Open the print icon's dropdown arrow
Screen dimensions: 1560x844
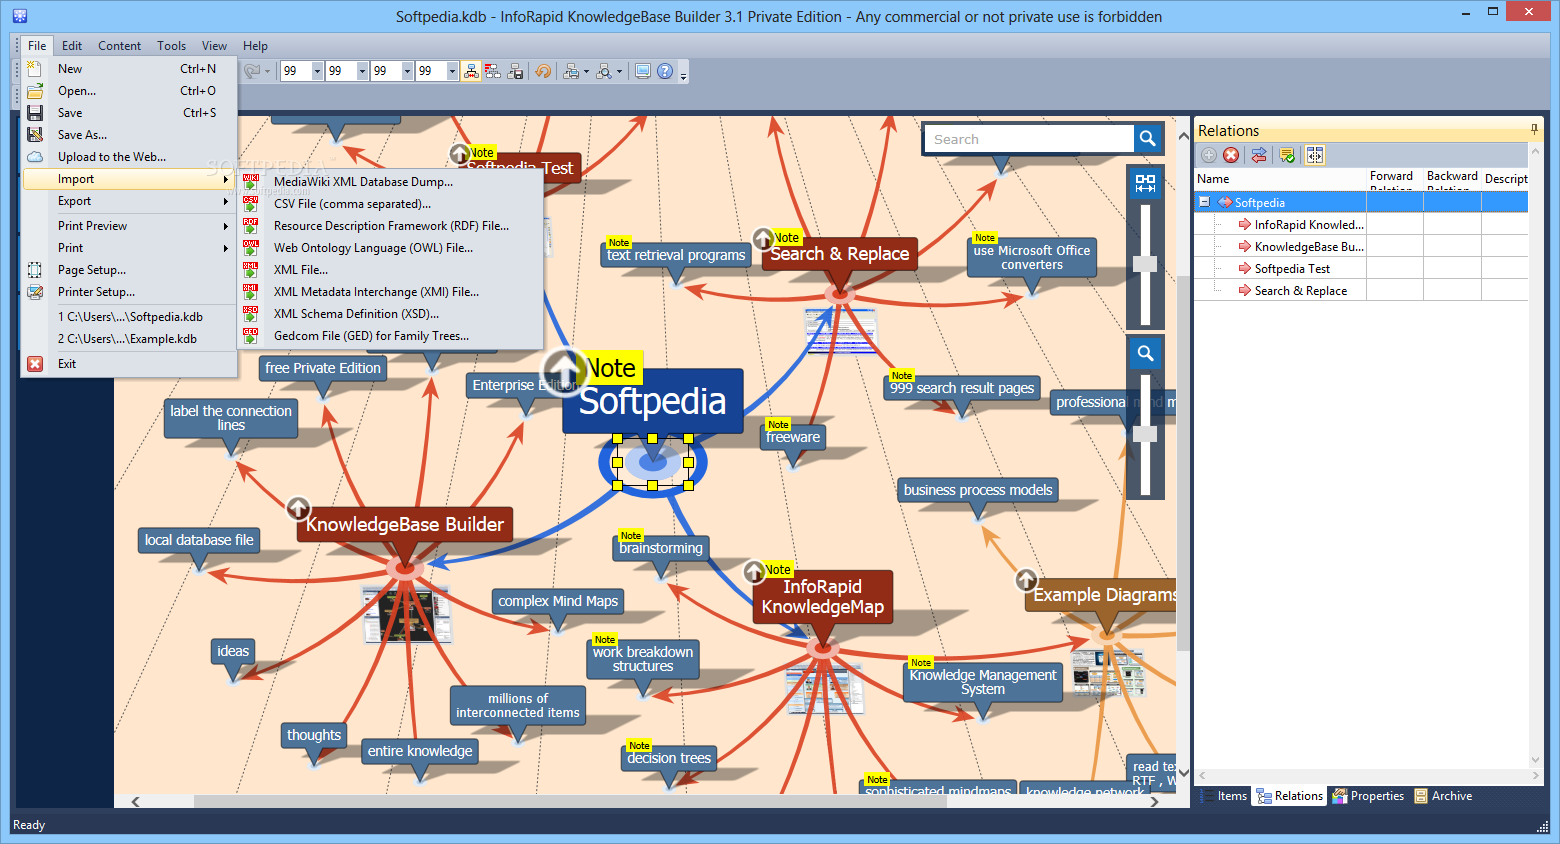click(586, 71)
